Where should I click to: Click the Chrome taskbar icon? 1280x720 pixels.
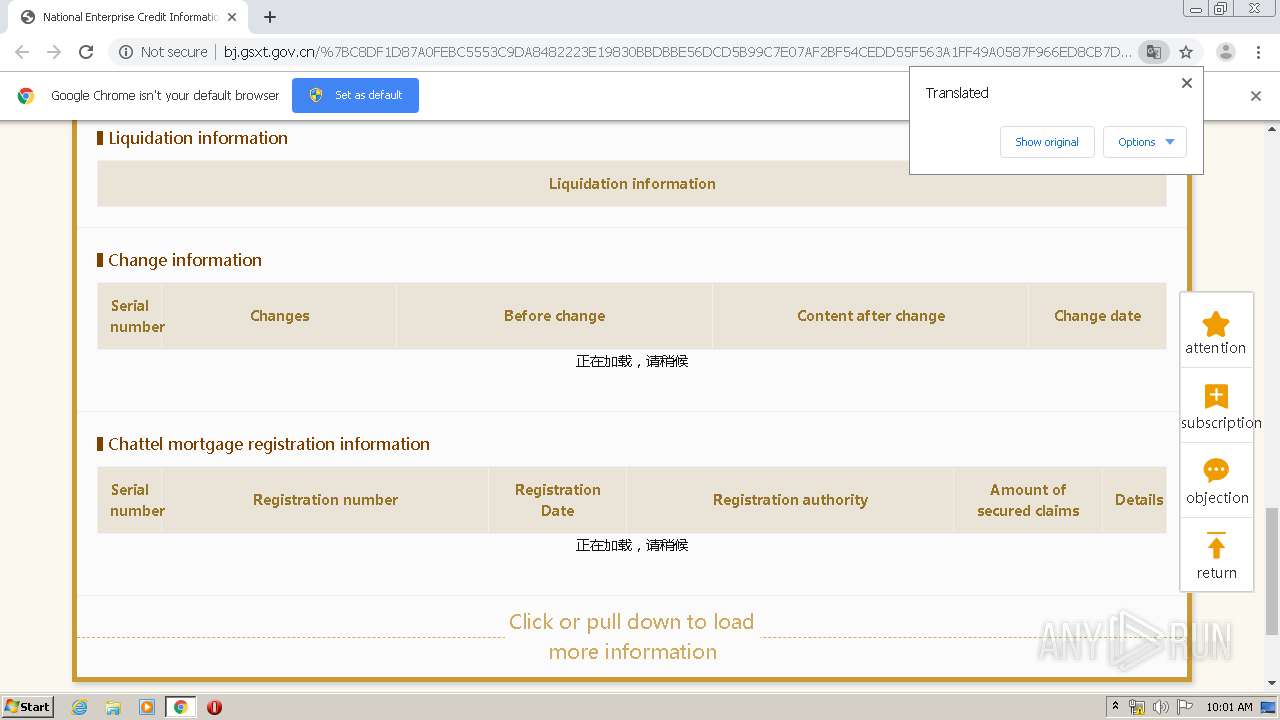[x=180, y=707]
